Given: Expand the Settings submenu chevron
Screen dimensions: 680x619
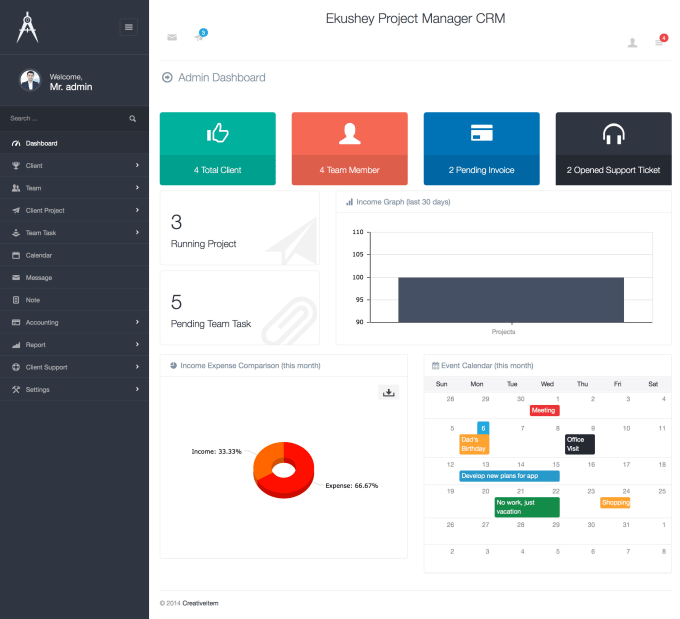Looking at the screenshot, I should (137, 389).
